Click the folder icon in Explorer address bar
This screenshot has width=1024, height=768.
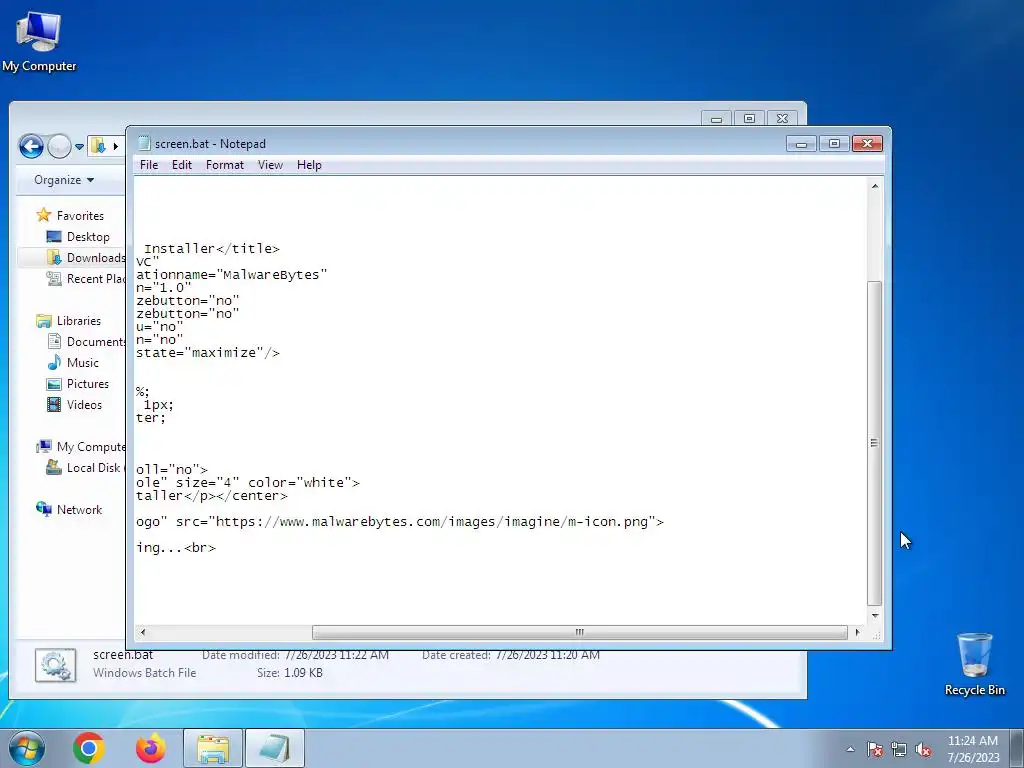click(x=98, y=146)
